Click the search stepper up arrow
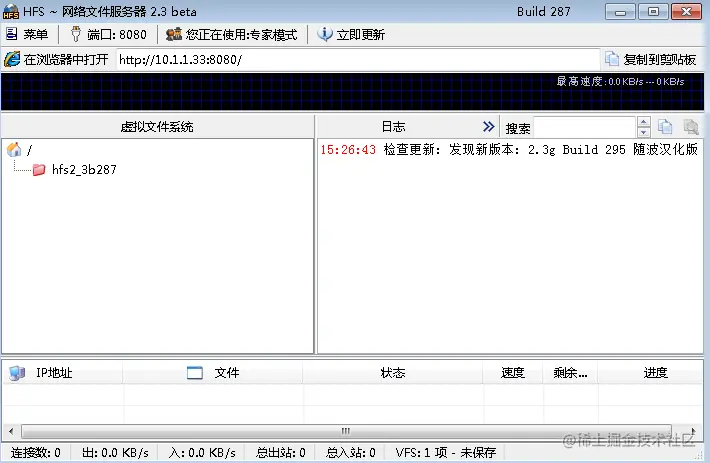 (x=643, y=122)
